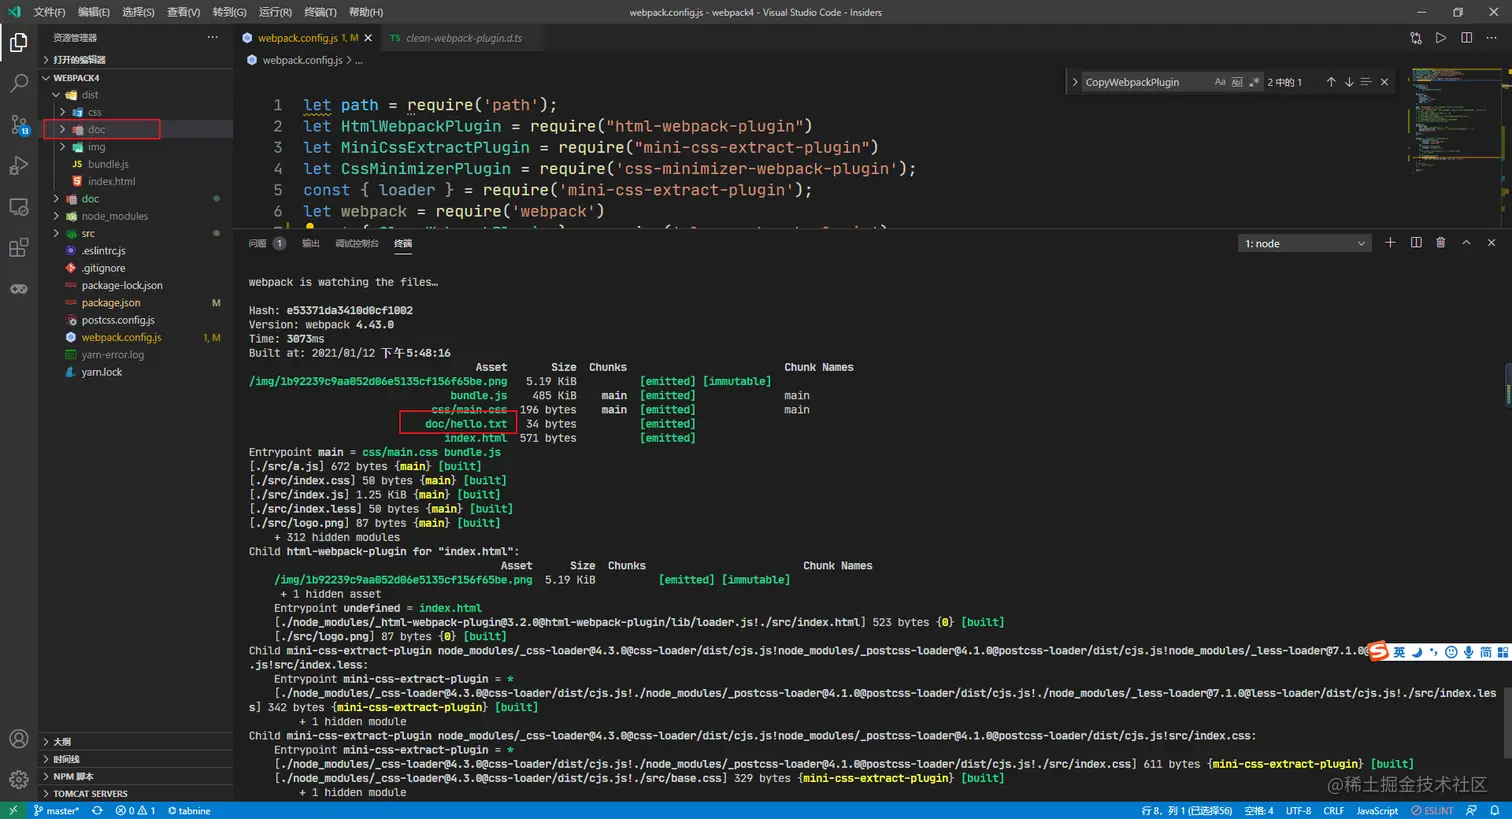
Task: Click tabnine status bar item
Action: tap(189, 810)
